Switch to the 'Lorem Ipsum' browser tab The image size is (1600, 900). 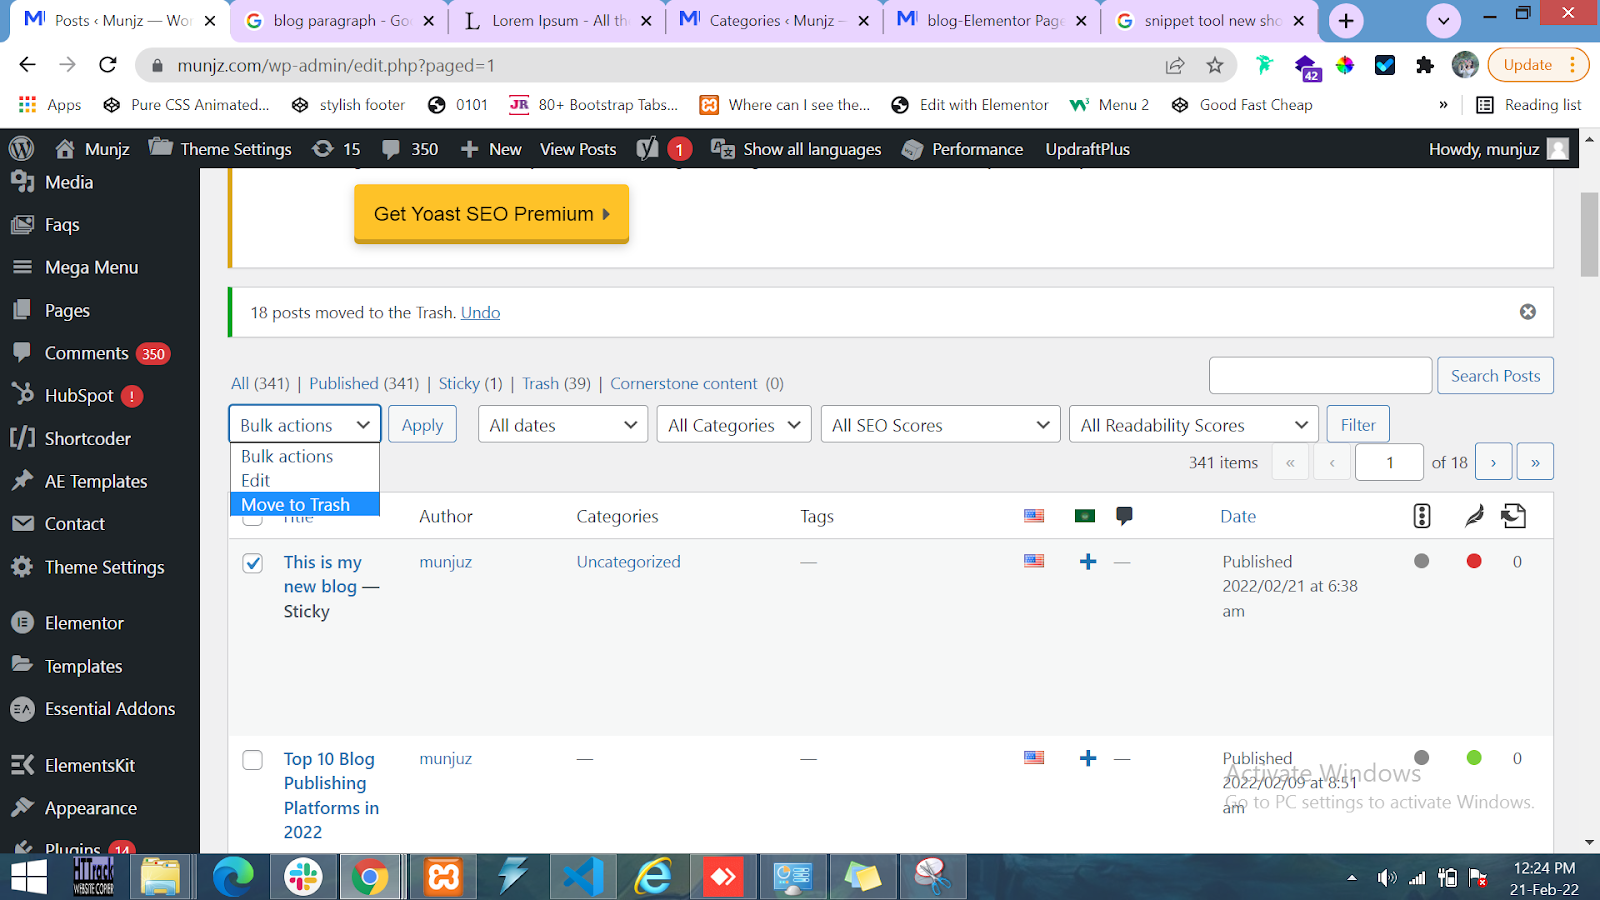tap(556, 20)
